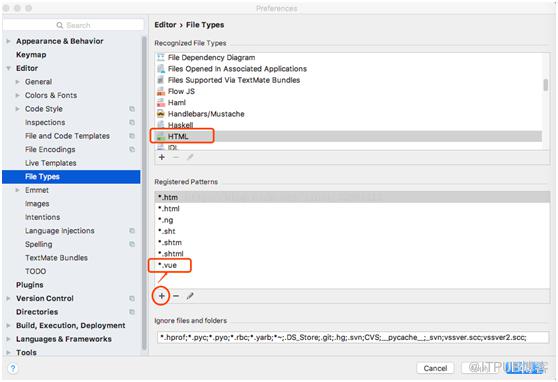The height and width of the screenshot is (382, 558).
Task: Expand Build, Execution, Deployment section
Action: click(8, 325)
